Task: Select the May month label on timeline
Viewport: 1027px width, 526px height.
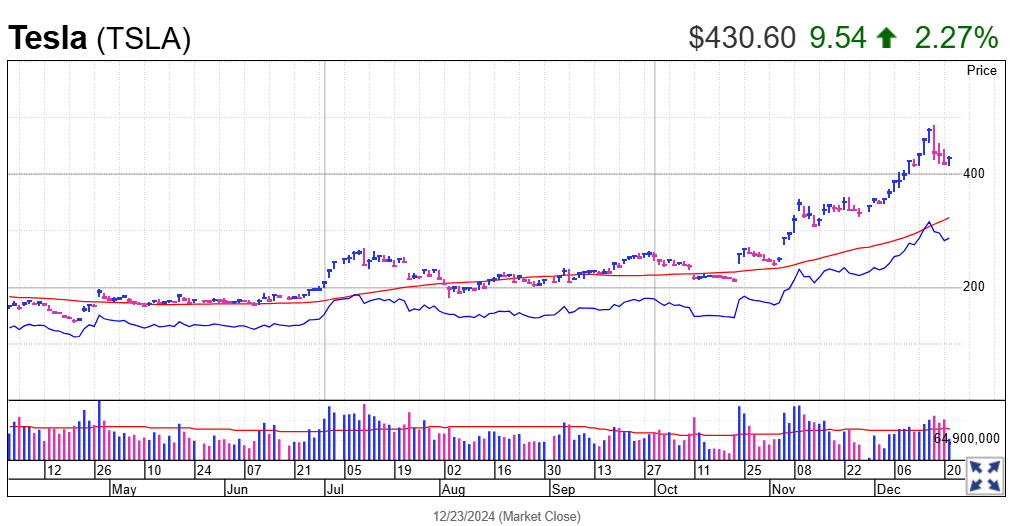Action: coord(124,489)
